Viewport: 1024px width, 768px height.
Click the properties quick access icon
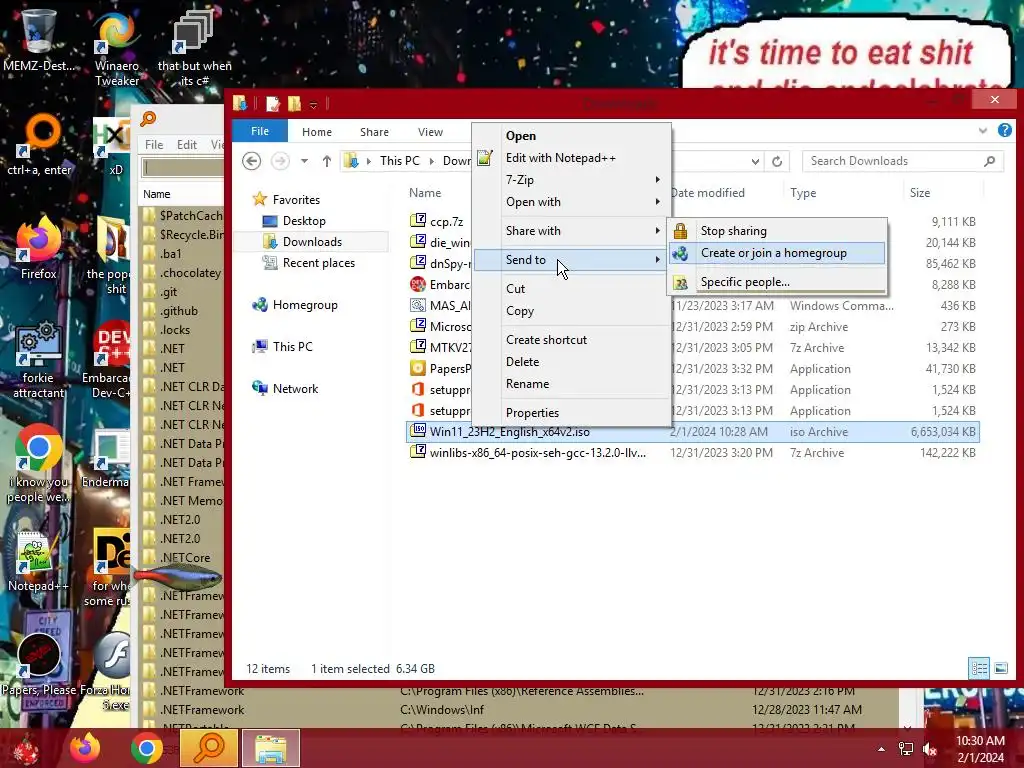(x=273, y=104)
